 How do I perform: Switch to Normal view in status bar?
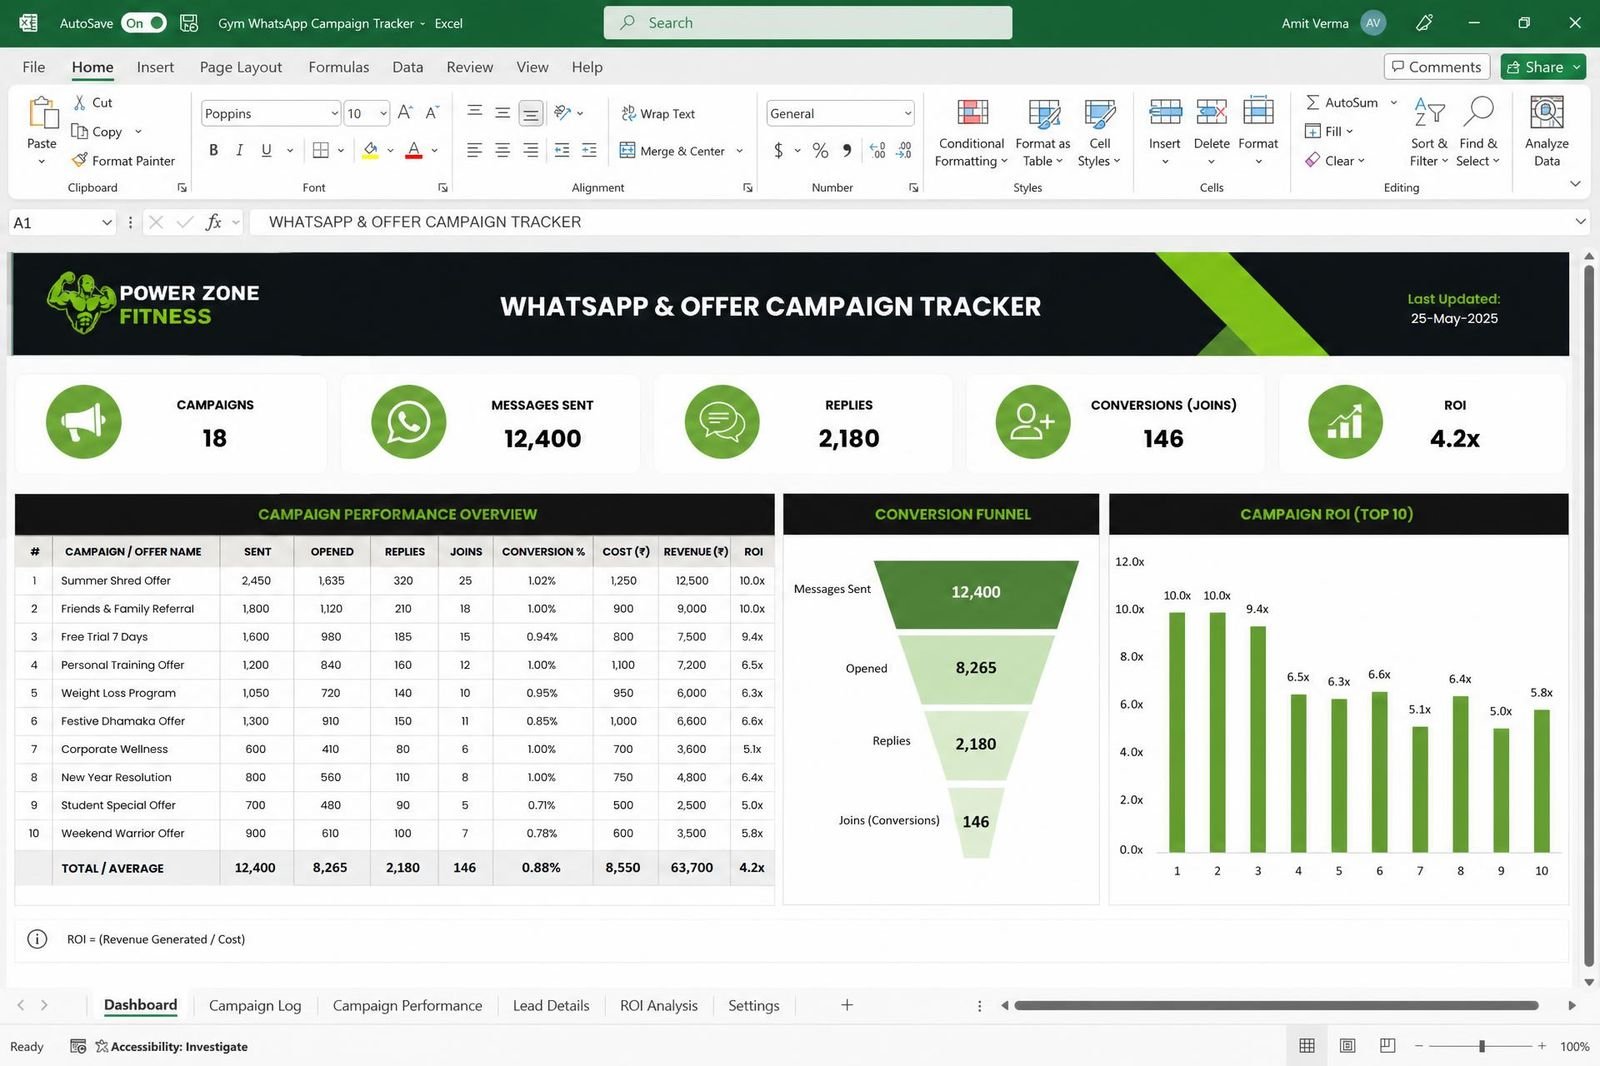click(1306, 1046)
